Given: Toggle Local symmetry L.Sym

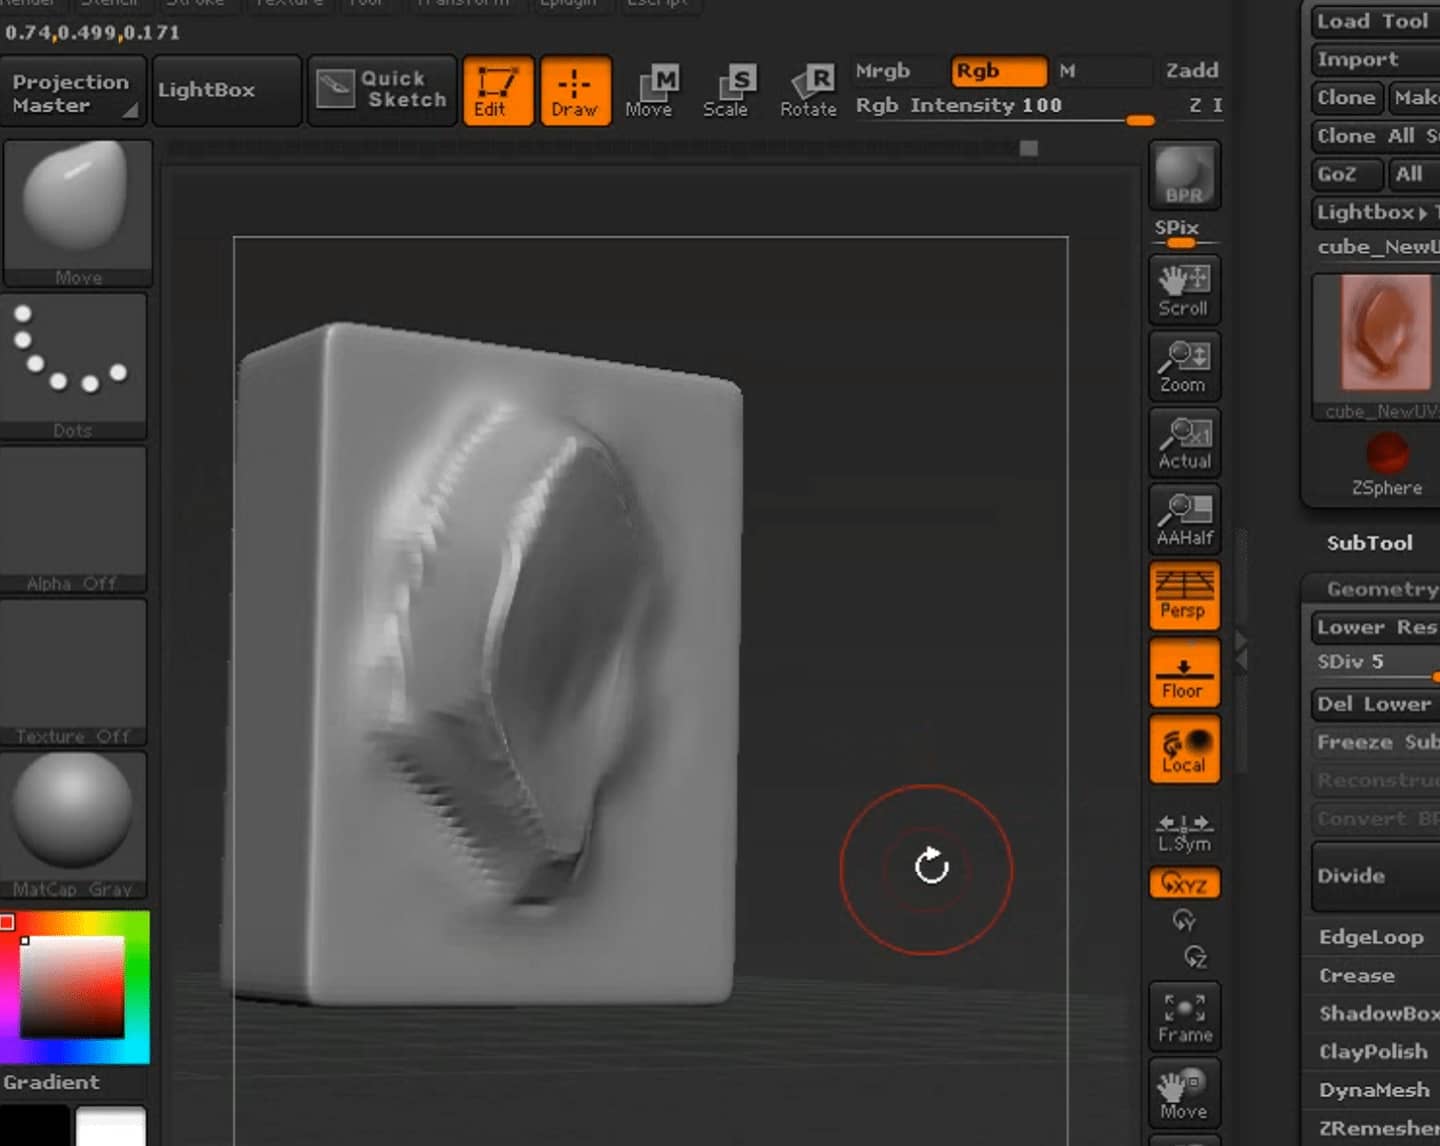Looking at the screenshot, I should 1184,830.
